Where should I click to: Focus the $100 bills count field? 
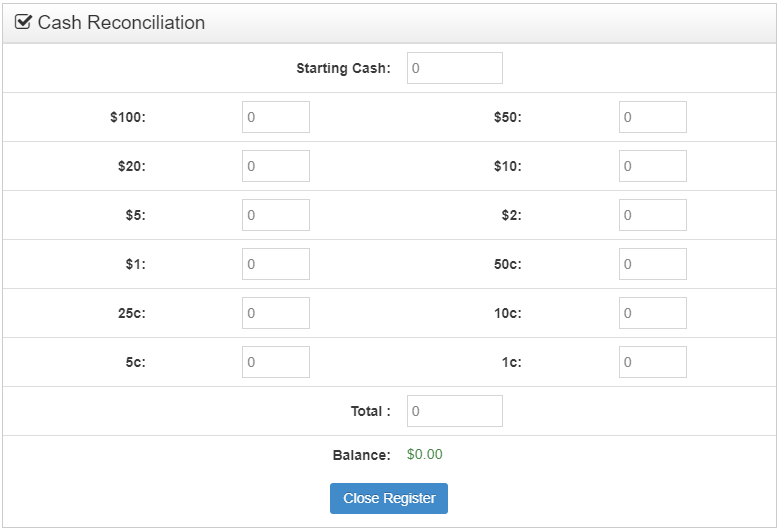[275, 117]
